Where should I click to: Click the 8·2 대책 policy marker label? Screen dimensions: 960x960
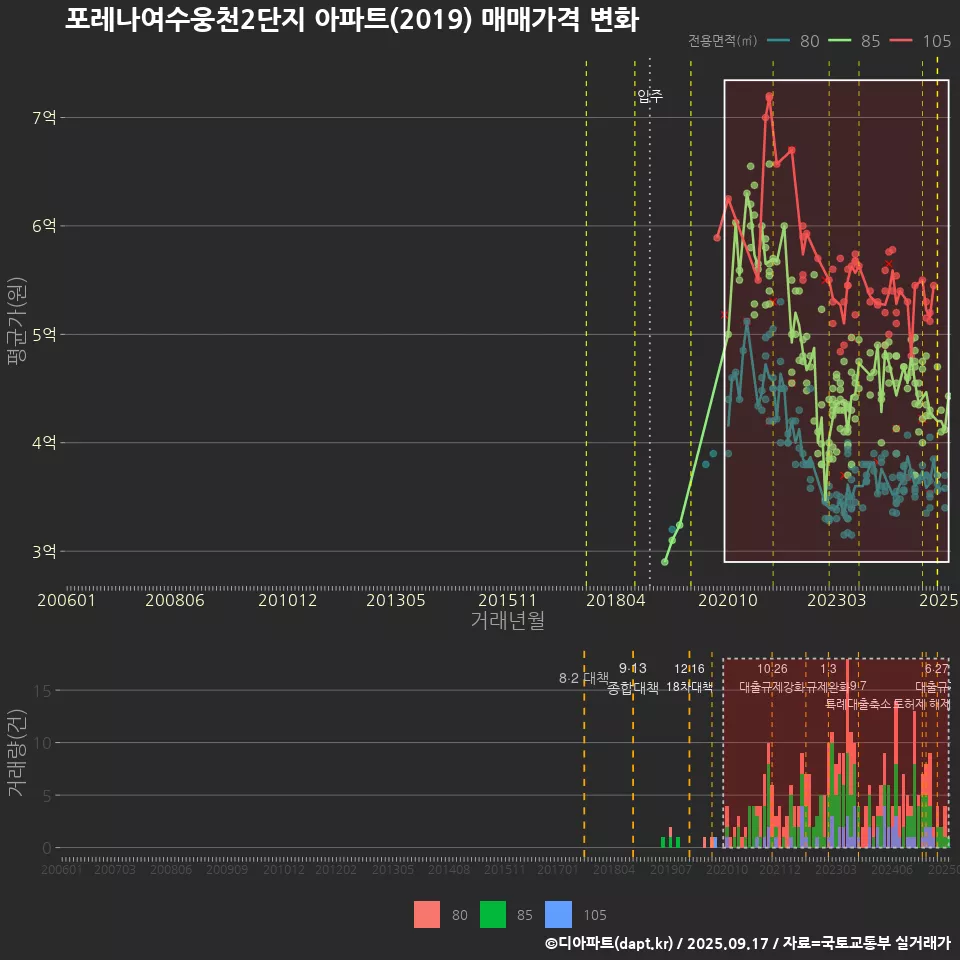point(583,678)
